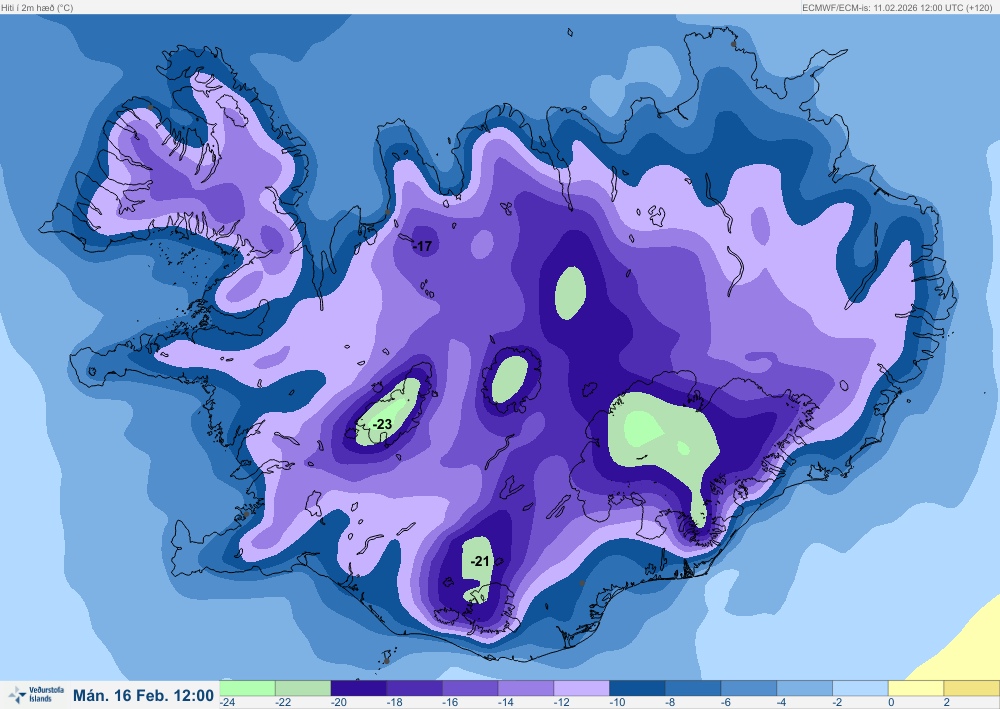The image size is (1000, 709).
Task: Select the legend swatch between -22 and -20
Action: 303,688
